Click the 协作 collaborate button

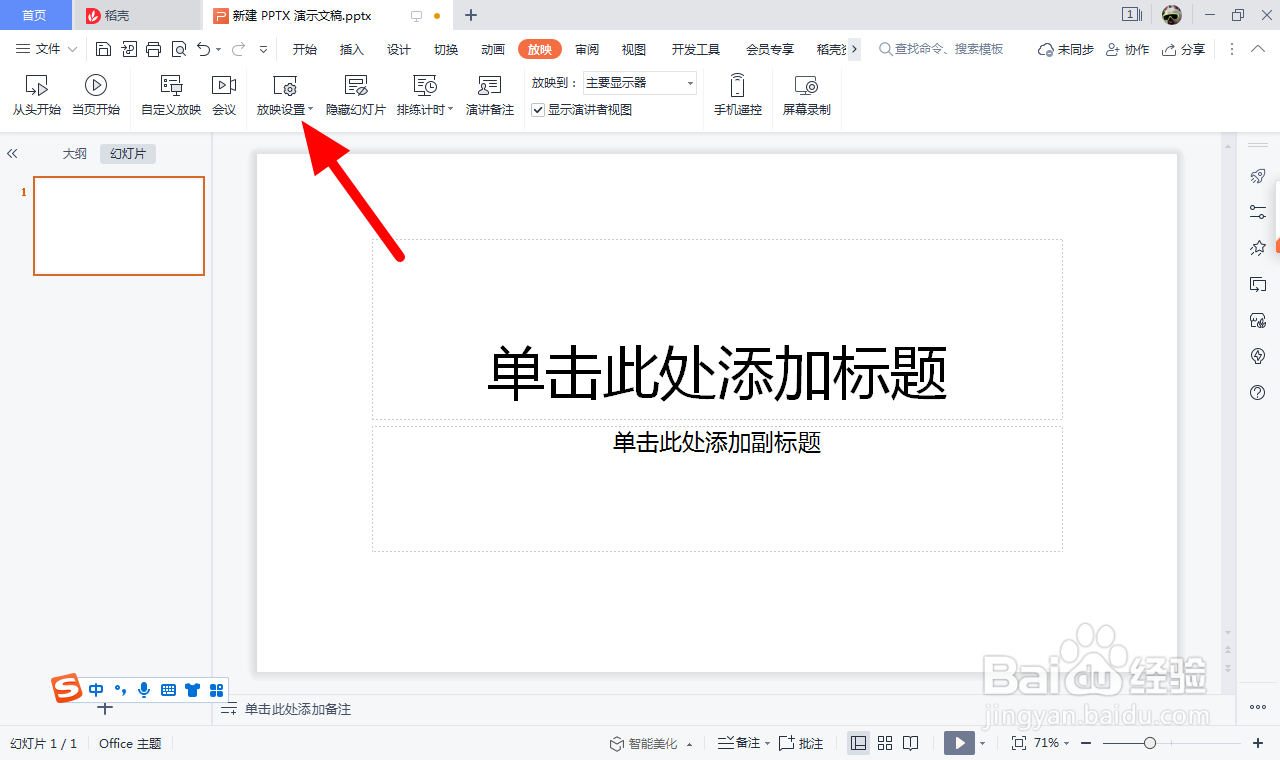[1128, 48]
